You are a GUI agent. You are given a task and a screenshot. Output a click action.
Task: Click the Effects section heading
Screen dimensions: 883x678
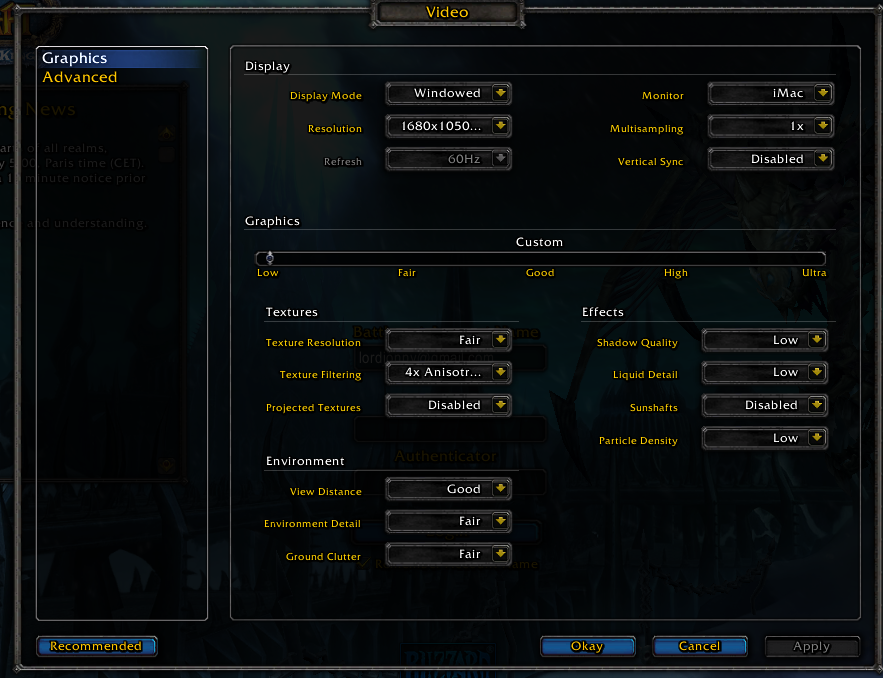click(603, 311)
